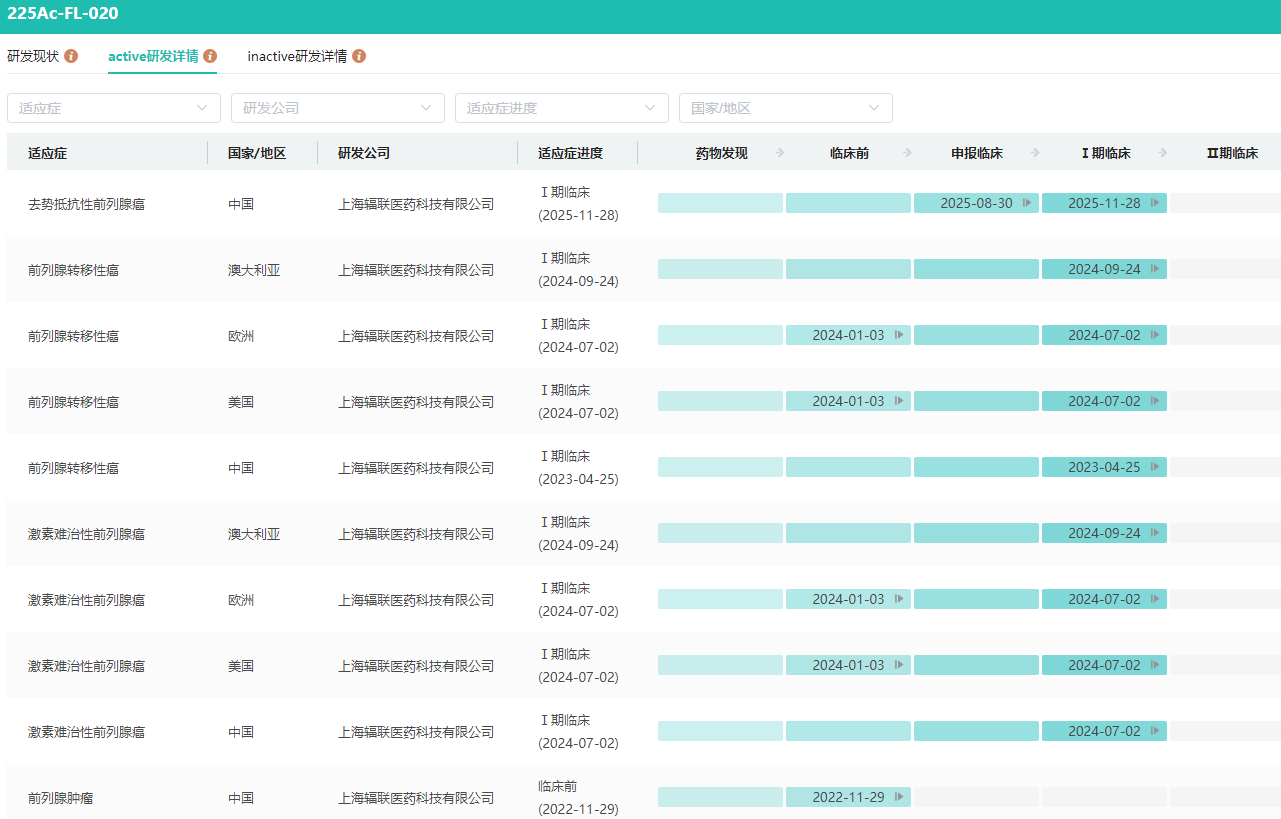
Task: Select the active研发详情 tab
Action: 153,56
